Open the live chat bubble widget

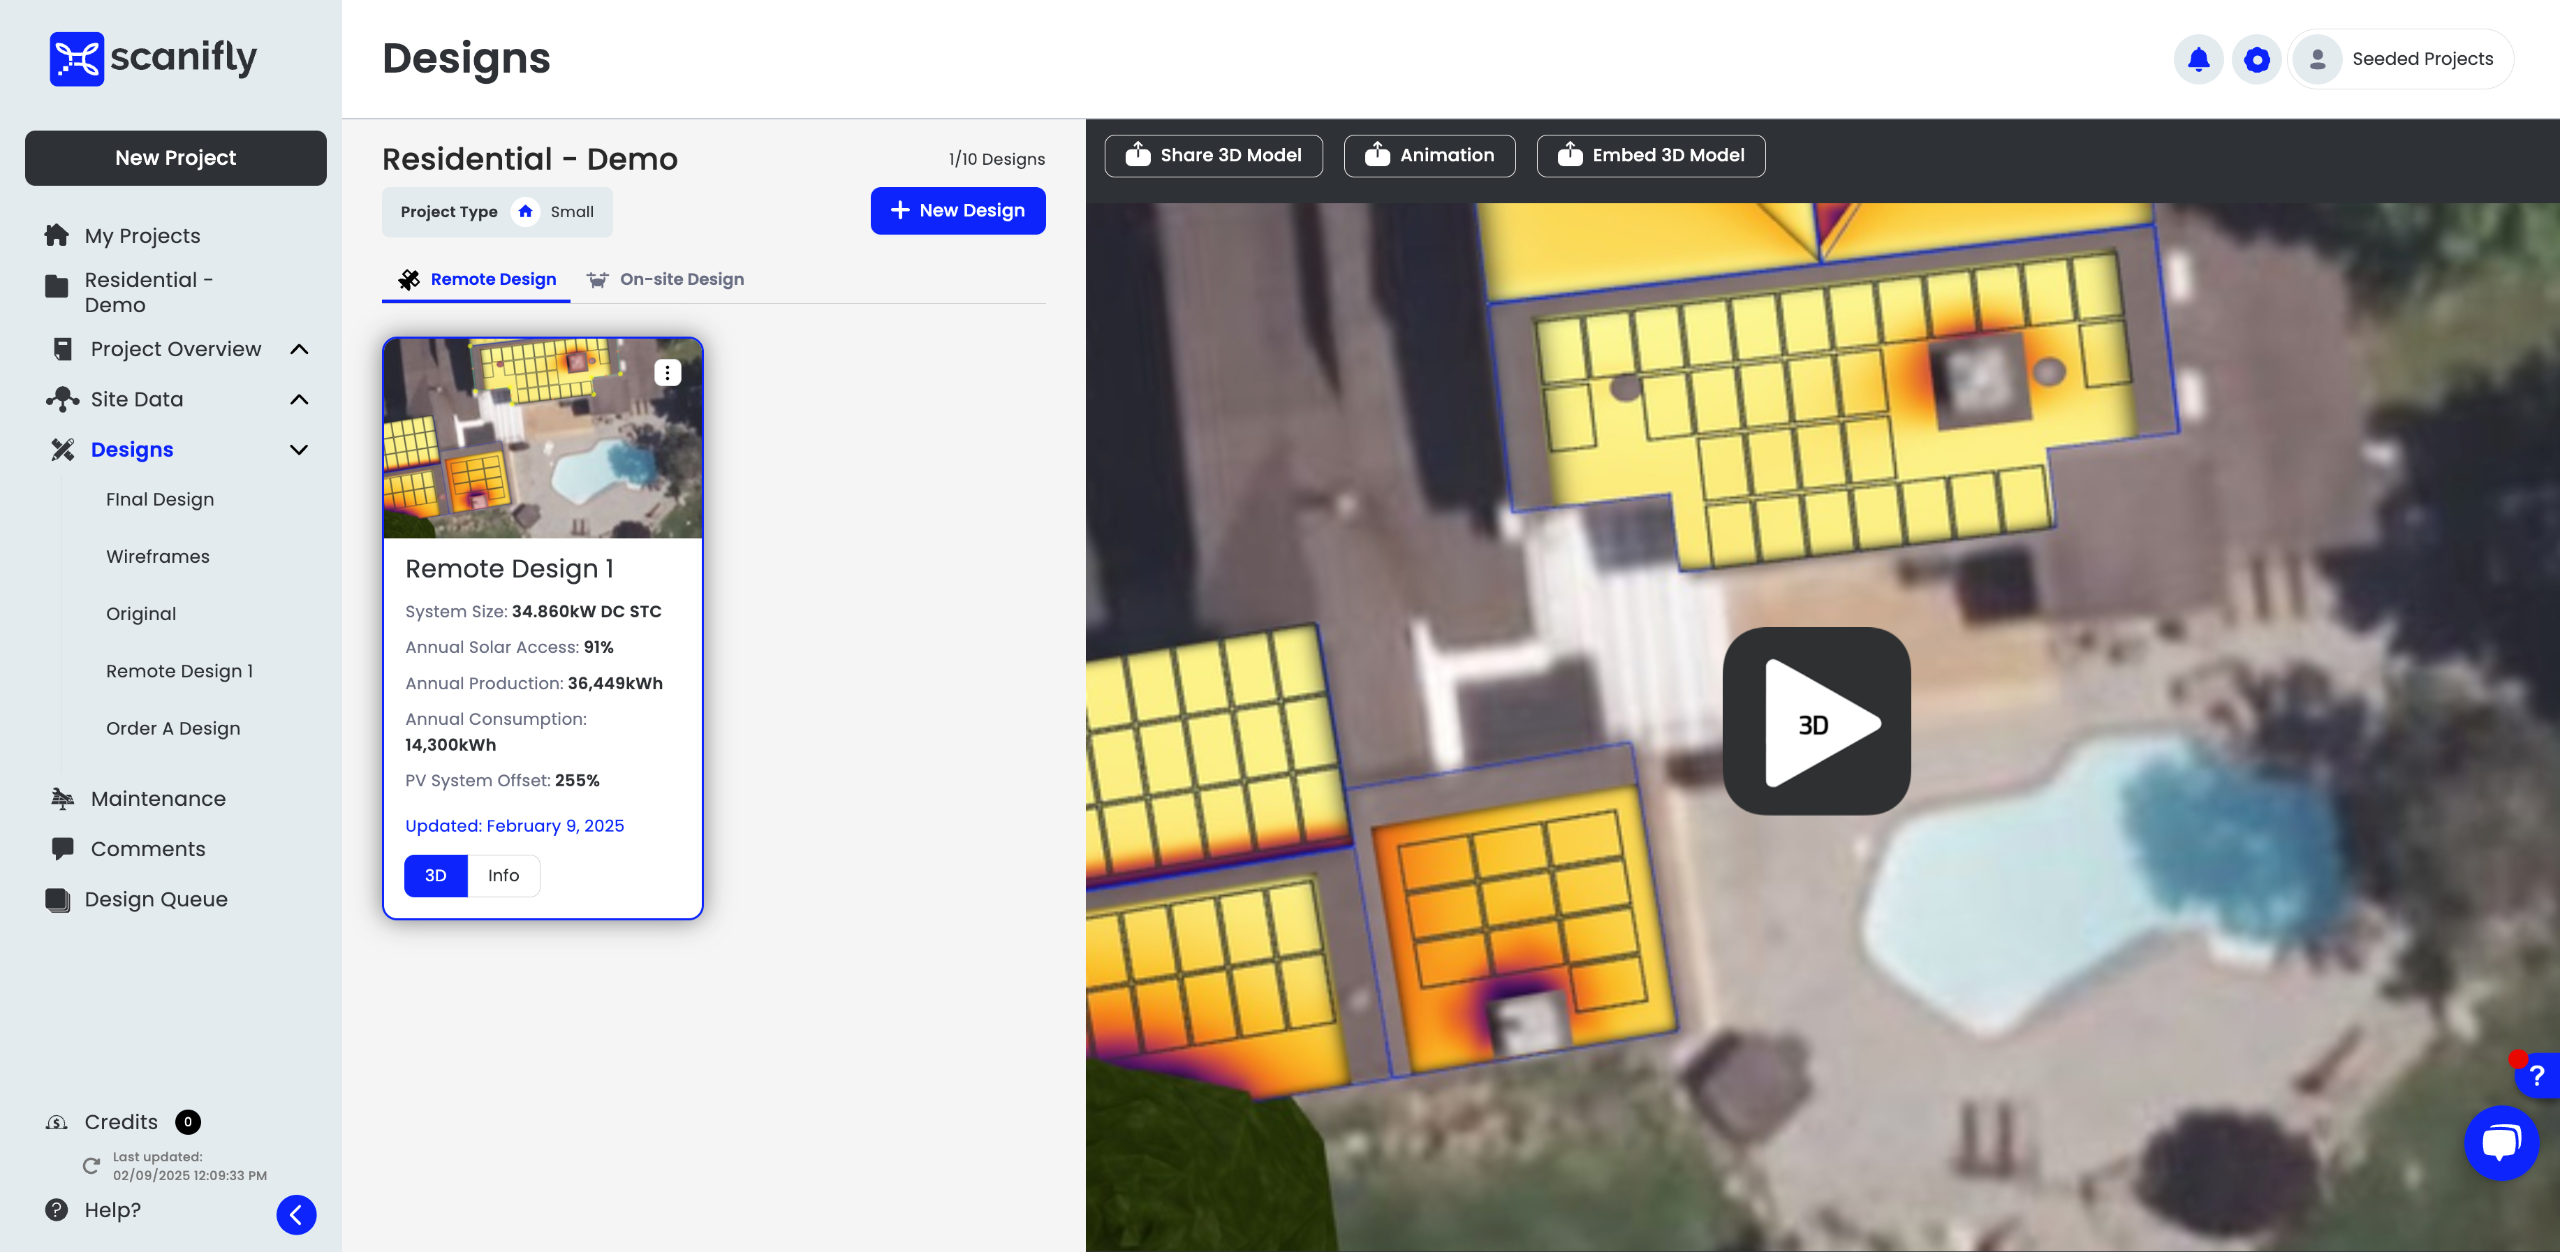[2501, 1142]
